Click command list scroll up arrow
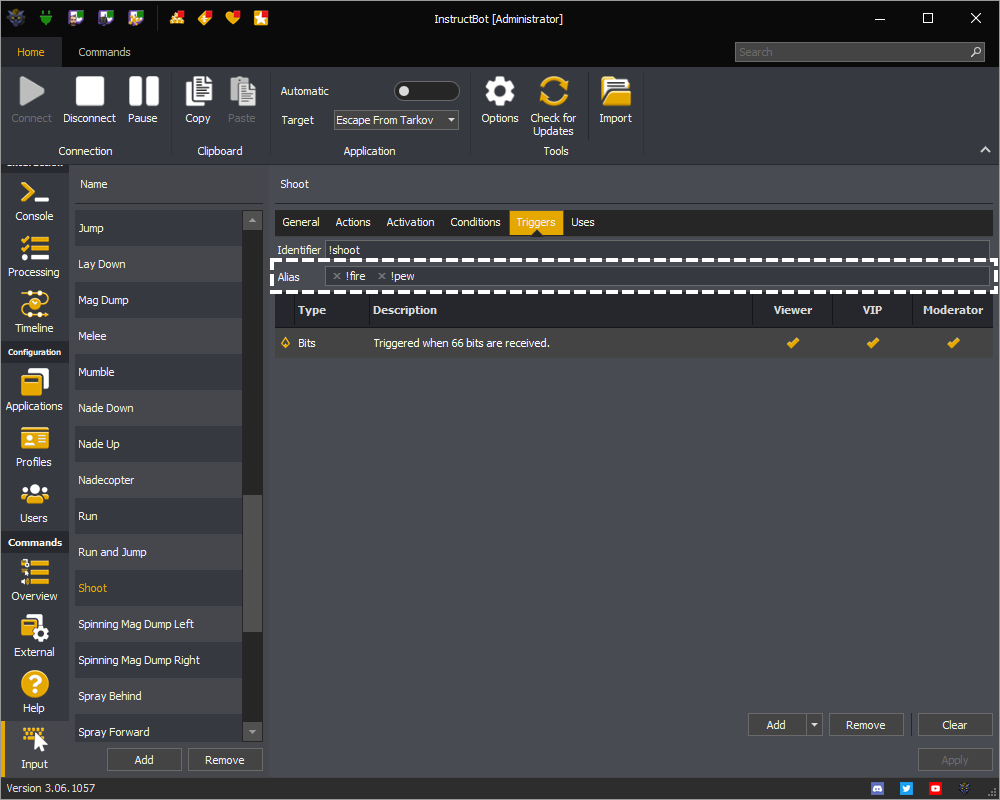 (253, 221)
